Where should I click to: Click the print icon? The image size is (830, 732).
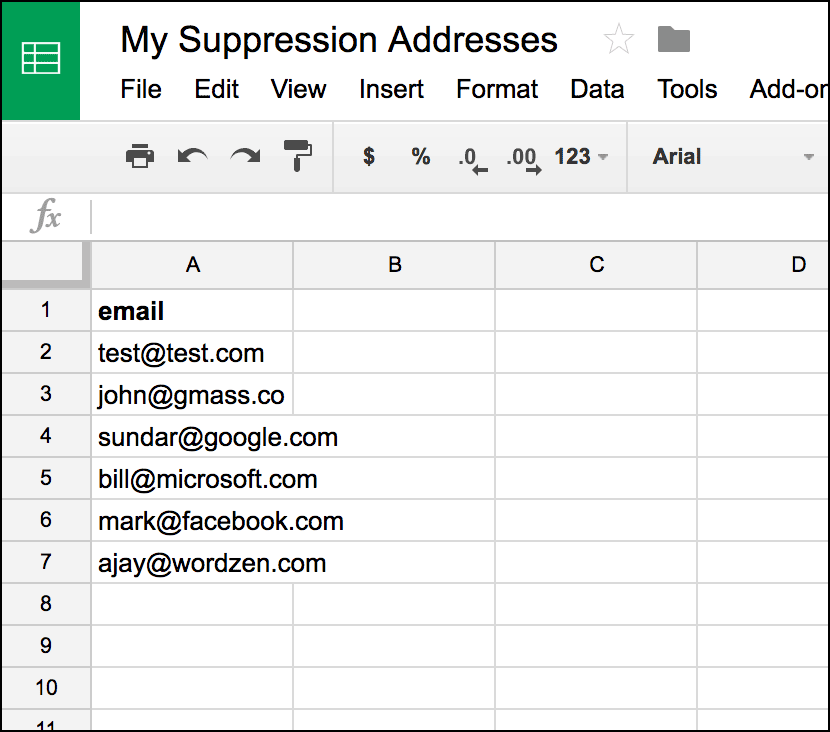pyautogui.click(x=140, y=156)
